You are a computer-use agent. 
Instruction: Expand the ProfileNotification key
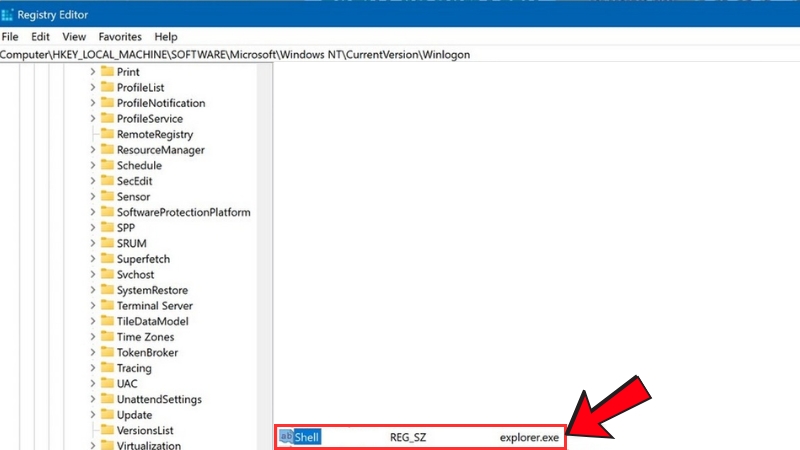click(92, 103)
